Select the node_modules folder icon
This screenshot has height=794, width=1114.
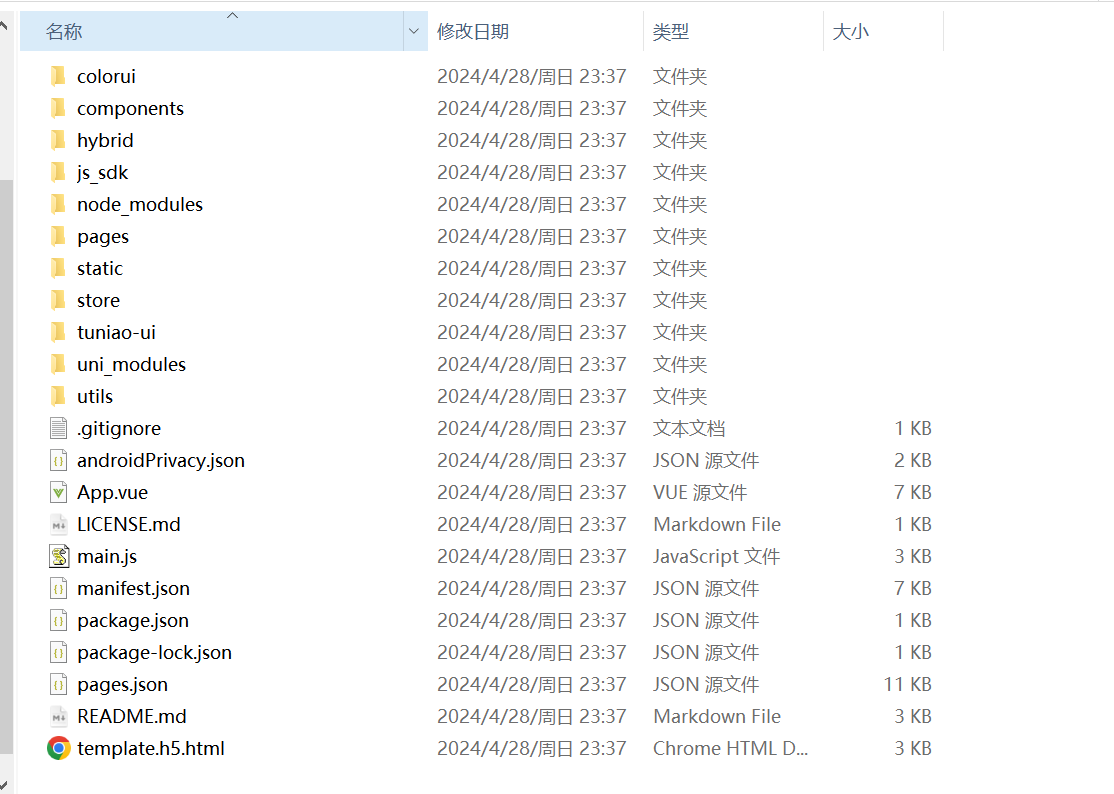(59, 204)
